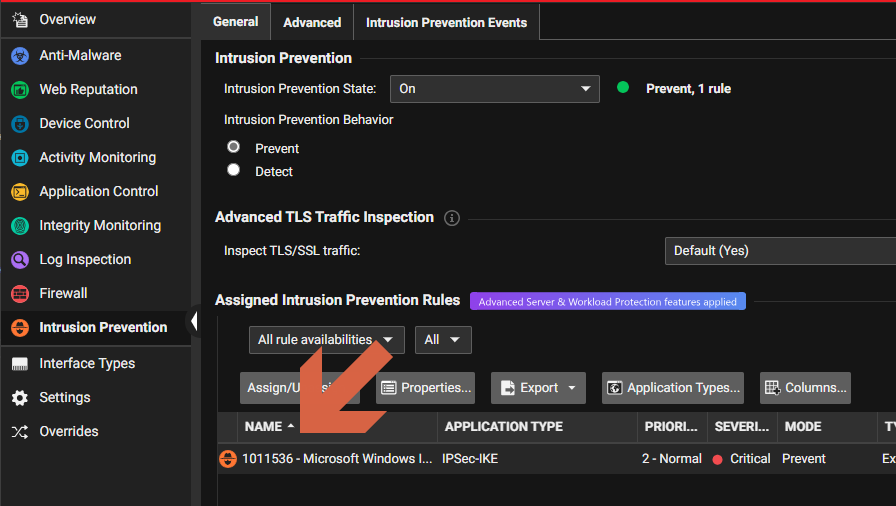Viewport: 896px width, 506px height.
Task: Open the Intrusion Prevention Events tab
Action: pos(446,22)
